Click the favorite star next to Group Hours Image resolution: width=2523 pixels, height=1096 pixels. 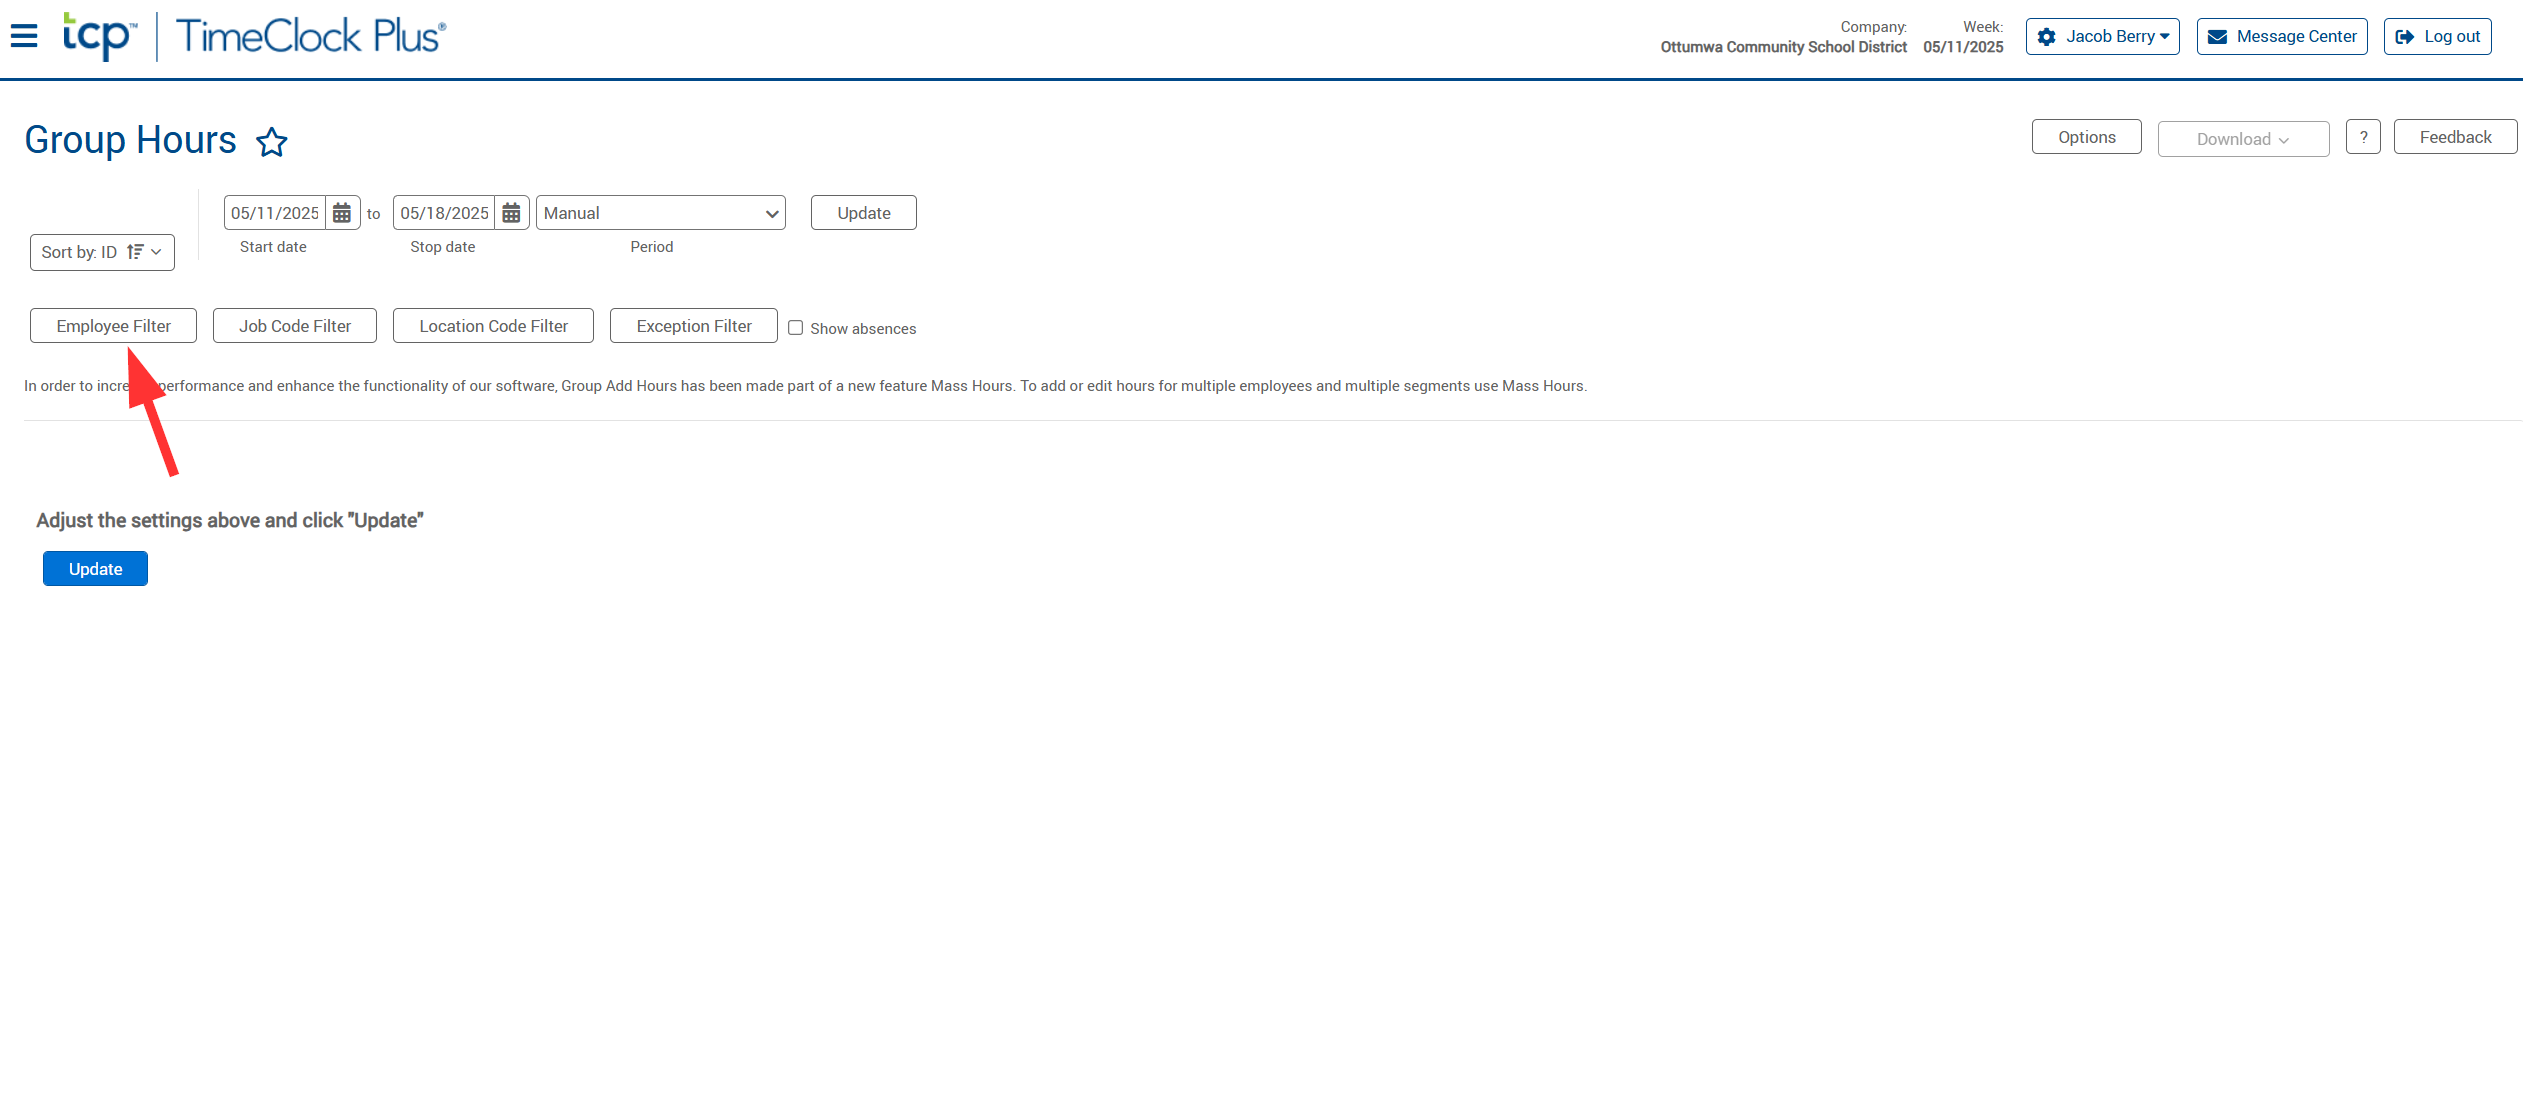click(271, 142)
